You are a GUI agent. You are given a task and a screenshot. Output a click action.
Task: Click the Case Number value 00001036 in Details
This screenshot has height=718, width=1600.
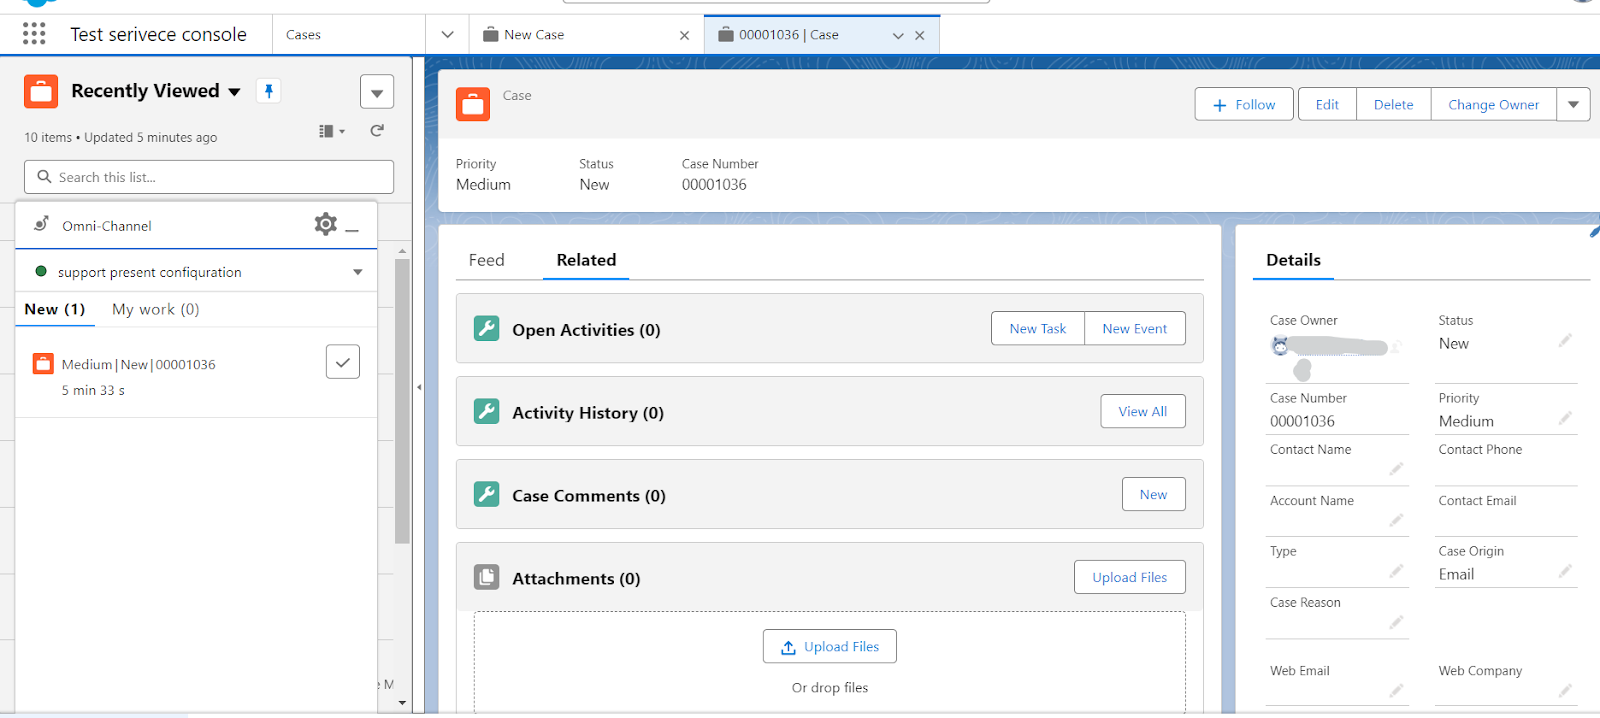point(1302,421)
